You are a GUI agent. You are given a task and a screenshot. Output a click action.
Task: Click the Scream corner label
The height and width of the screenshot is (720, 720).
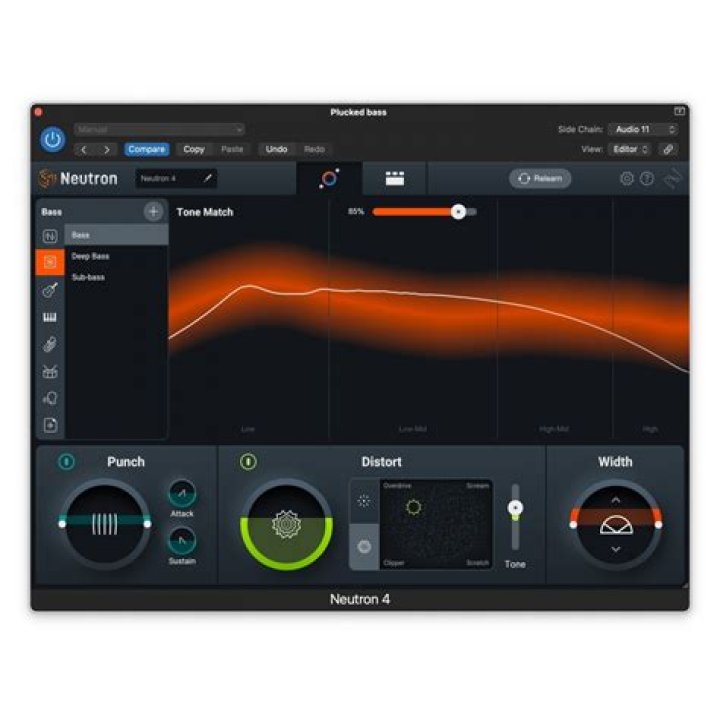click(x=478, y=486)
